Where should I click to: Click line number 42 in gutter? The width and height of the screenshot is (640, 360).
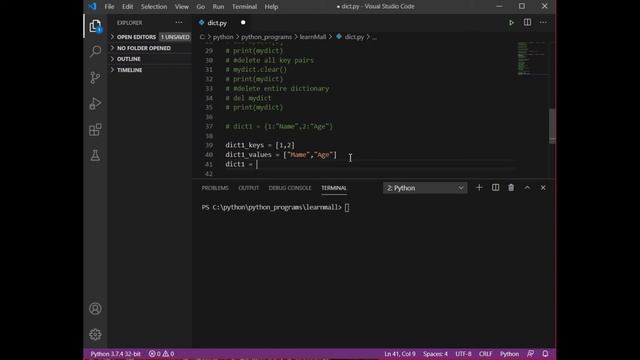209,173
